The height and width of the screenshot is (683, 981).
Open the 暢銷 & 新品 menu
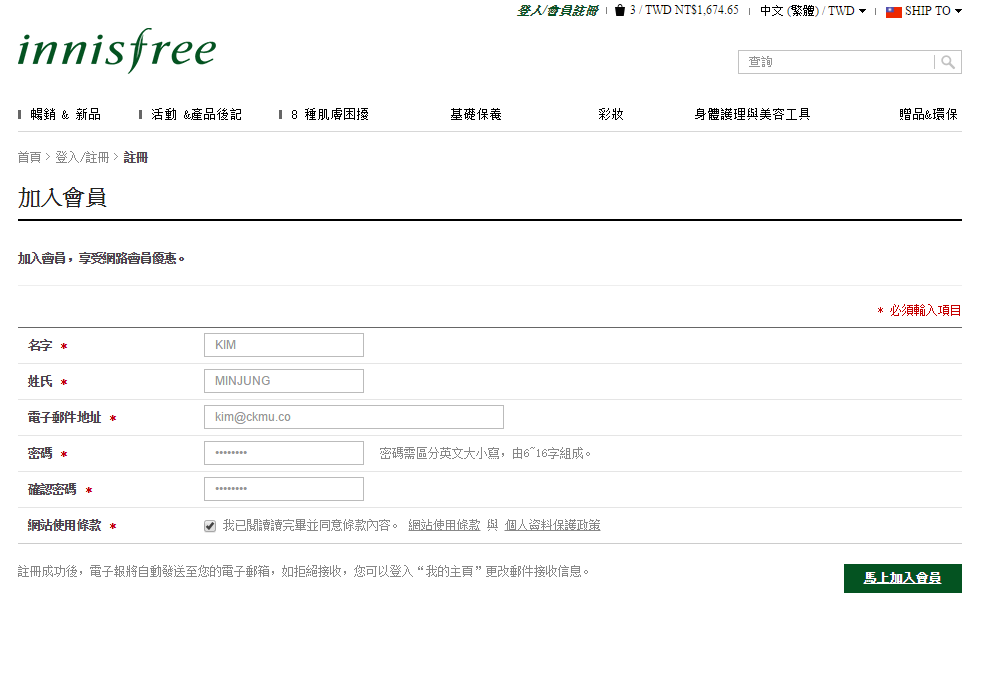(65, 114)
